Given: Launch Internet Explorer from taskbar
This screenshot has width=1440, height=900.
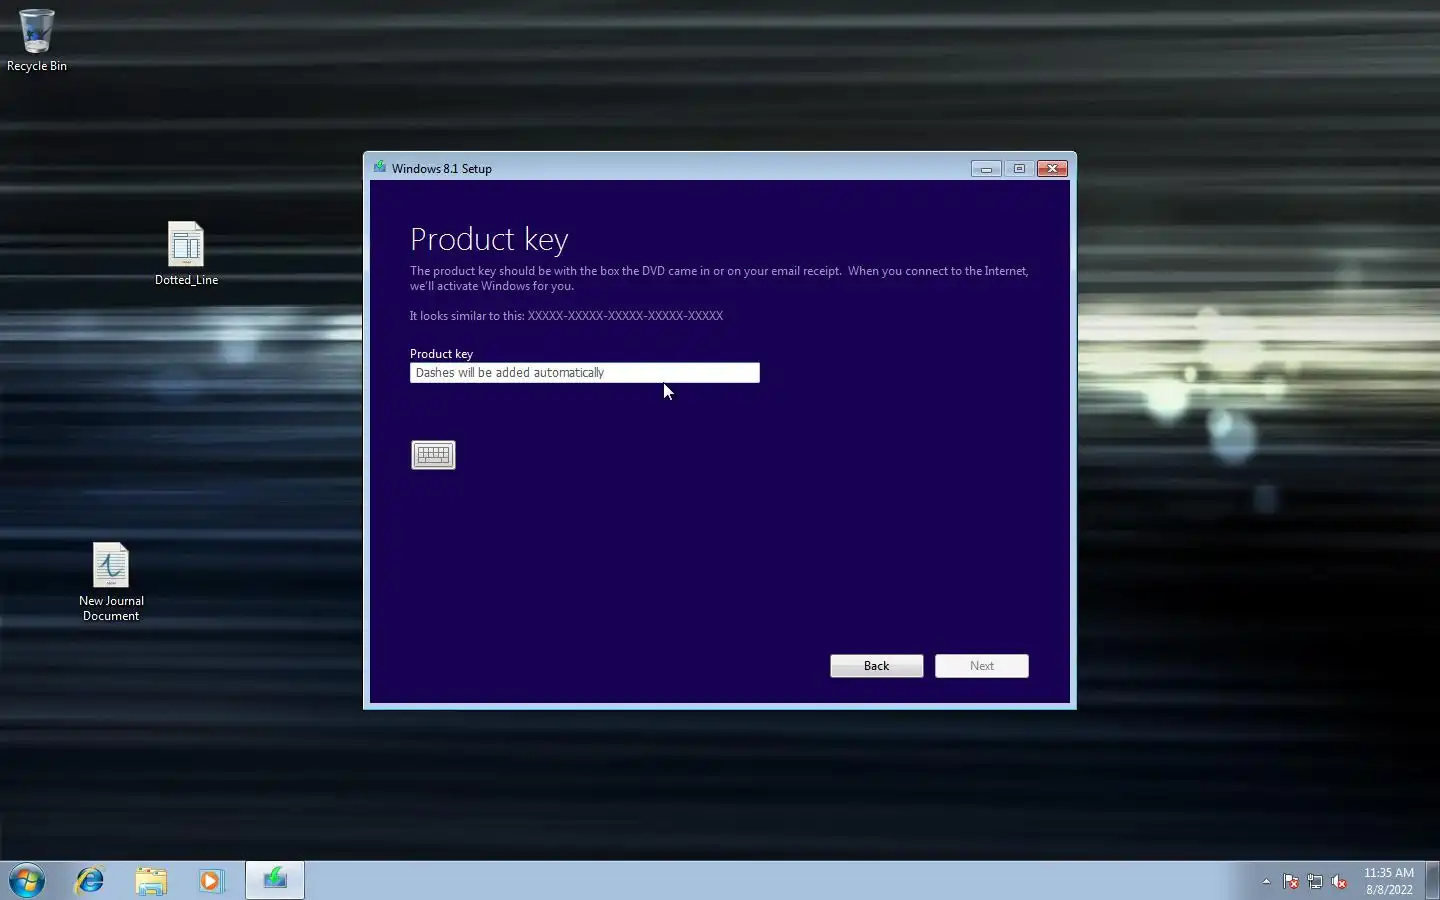Looking at the screenshot, I should pyautogui.click(x=90, y=881).
